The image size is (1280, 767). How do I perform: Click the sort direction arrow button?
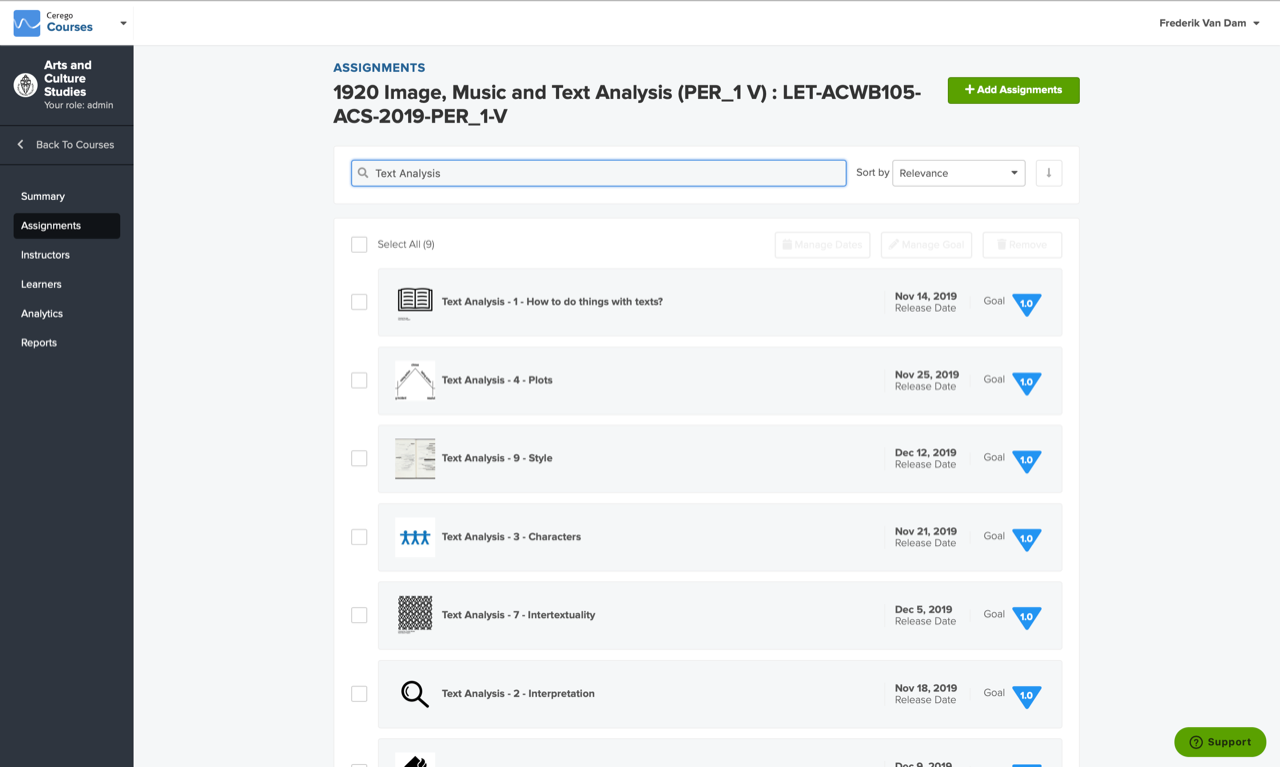click(x=1048, y=173)
